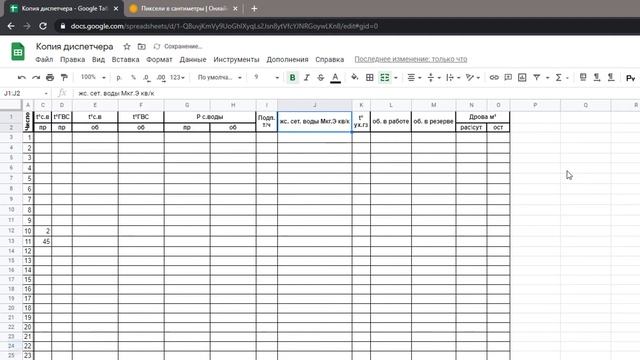Close the Копия диспетчера browser tab
The height and width of the screenshot is (360, 640).
pyautogui.click(x=116, y=9)
